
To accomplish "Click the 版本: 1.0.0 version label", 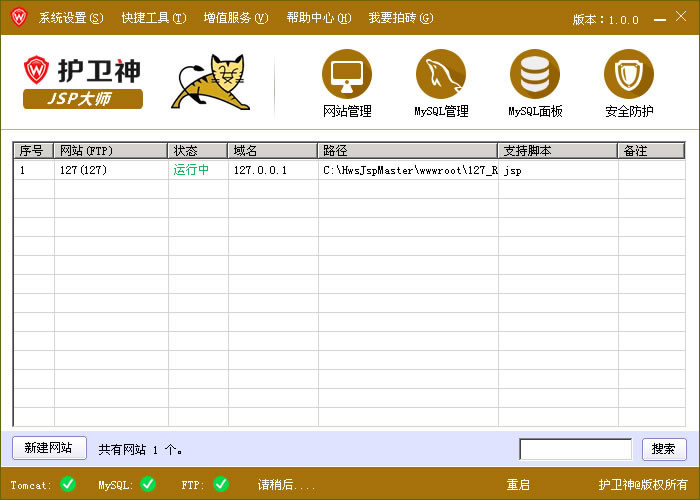I will tap(605, 20).
